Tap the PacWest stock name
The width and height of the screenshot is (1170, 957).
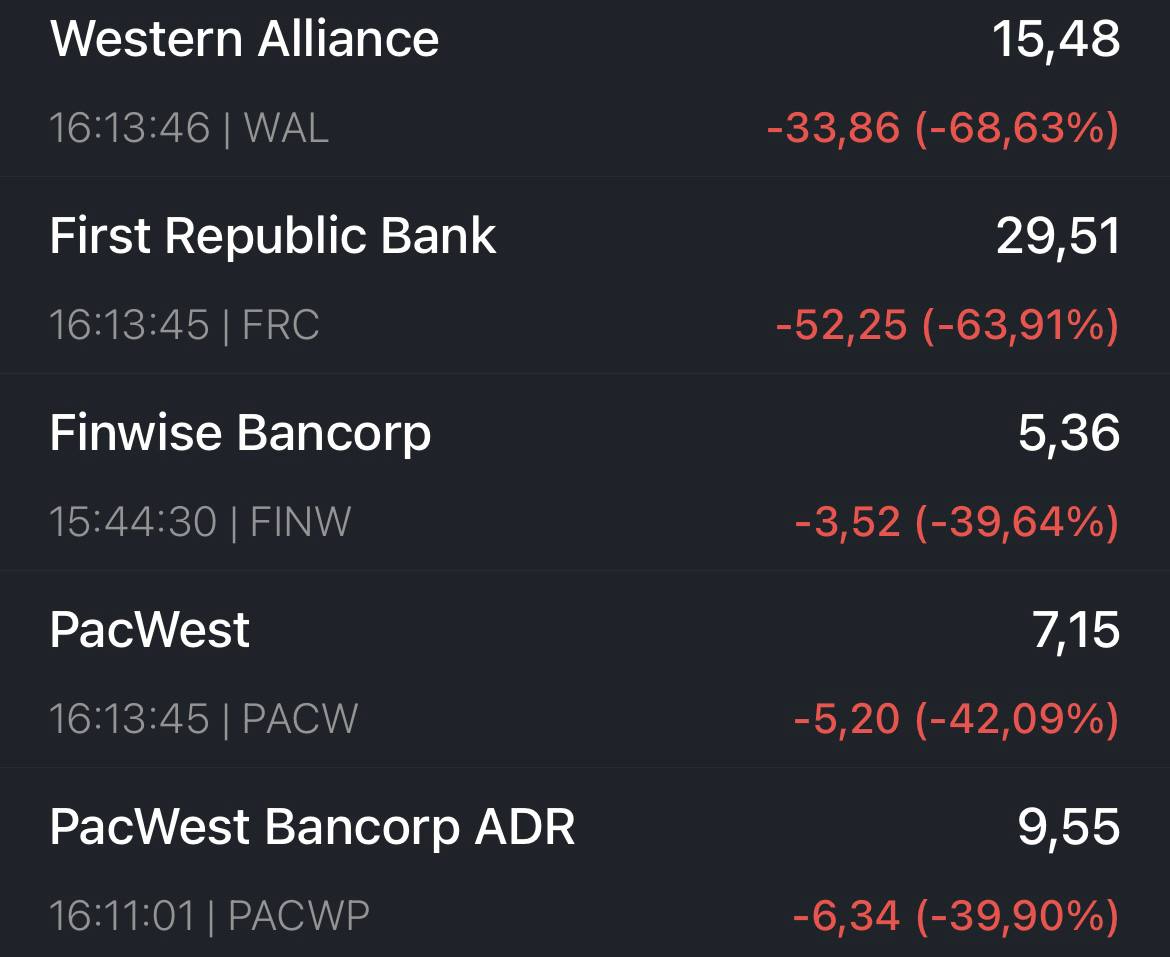[149, 630]
